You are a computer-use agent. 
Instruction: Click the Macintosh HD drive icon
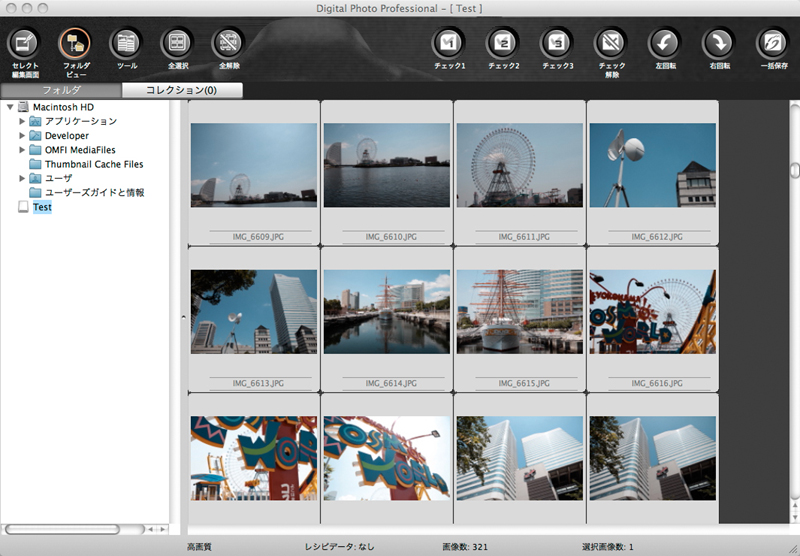click(23, 107)
